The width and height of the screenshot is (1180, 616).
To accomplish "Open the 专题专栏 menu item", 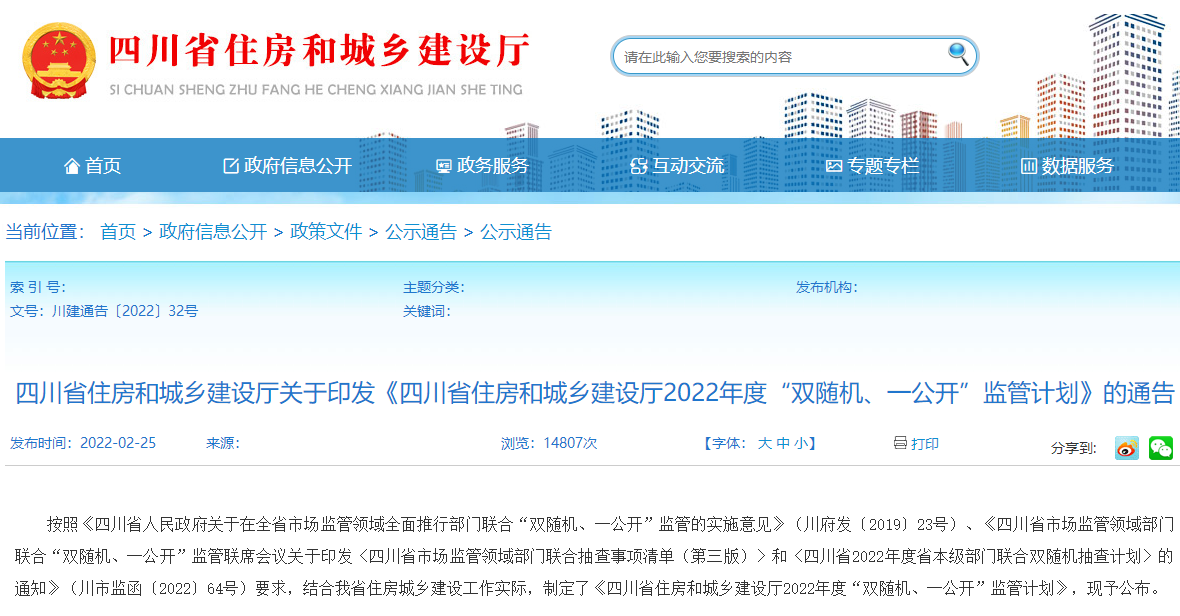I will point(875,165).
